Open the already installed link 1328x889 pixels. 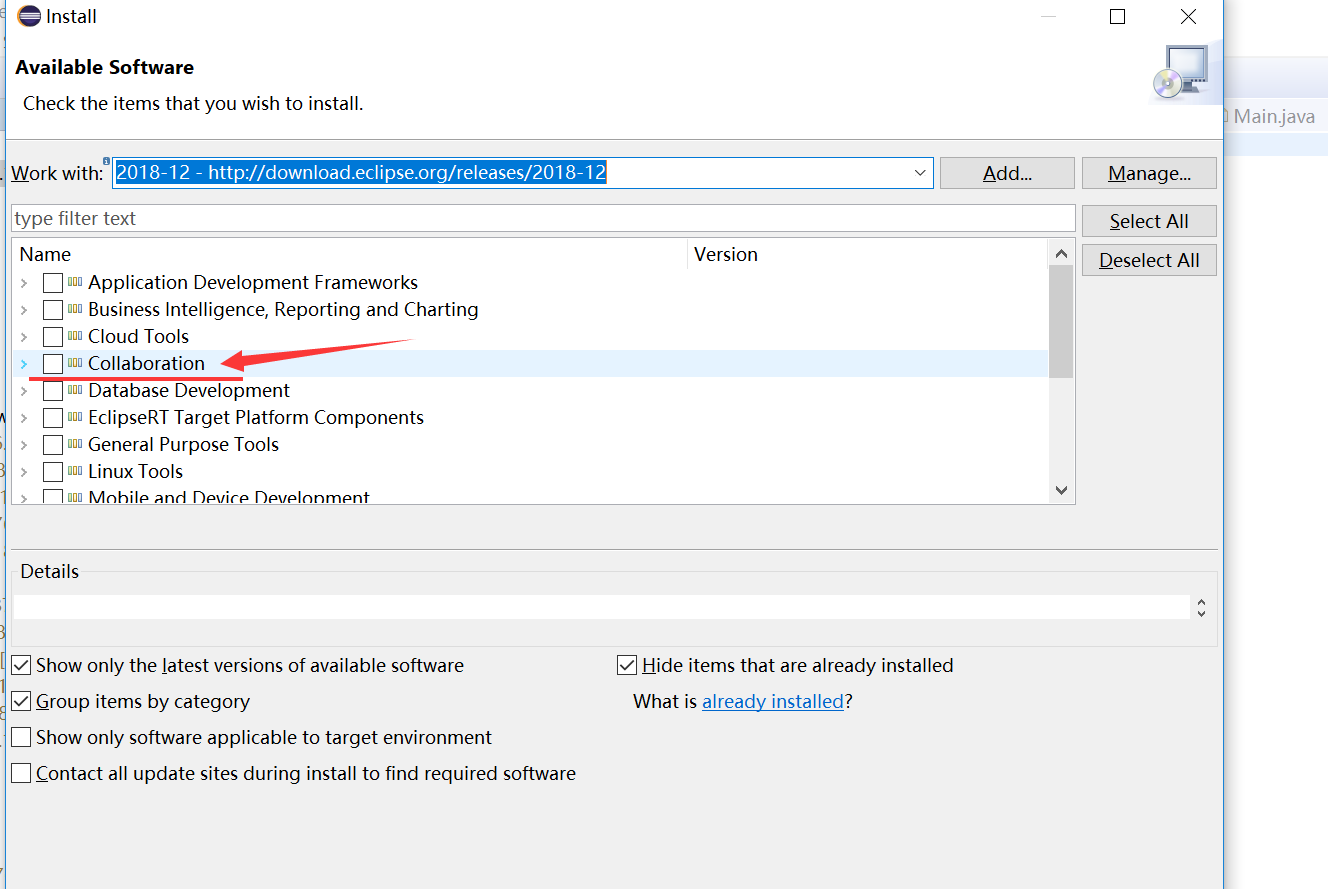point(772,701)
